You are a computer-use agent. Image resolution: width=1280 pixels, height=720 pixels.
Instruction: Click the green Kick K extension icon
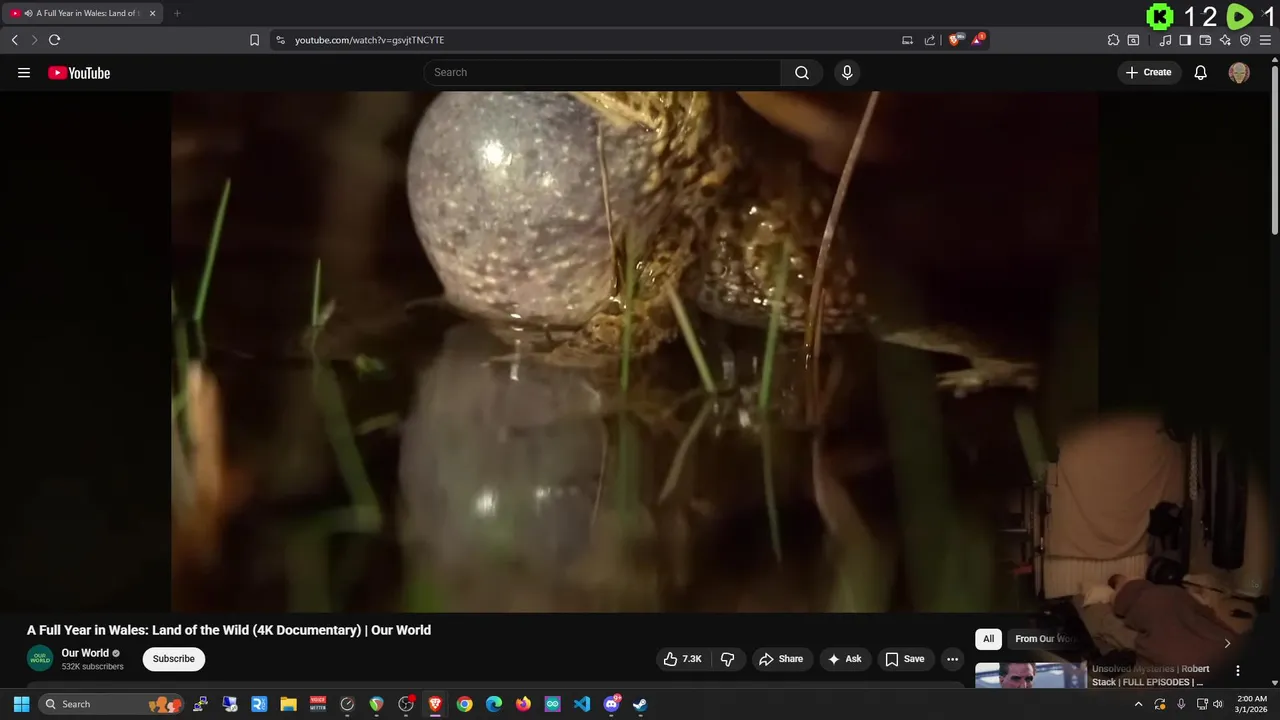(x=1160, y=16)
